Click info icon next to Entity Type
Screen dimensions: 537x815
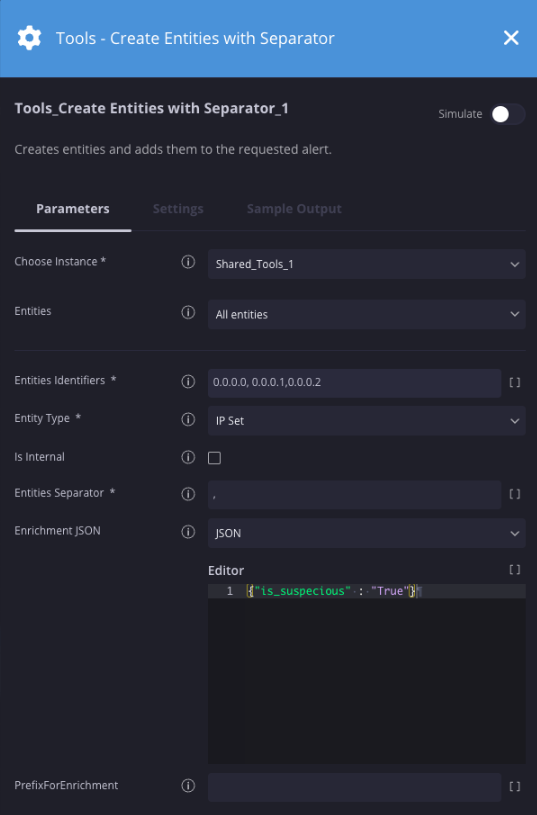188,419
